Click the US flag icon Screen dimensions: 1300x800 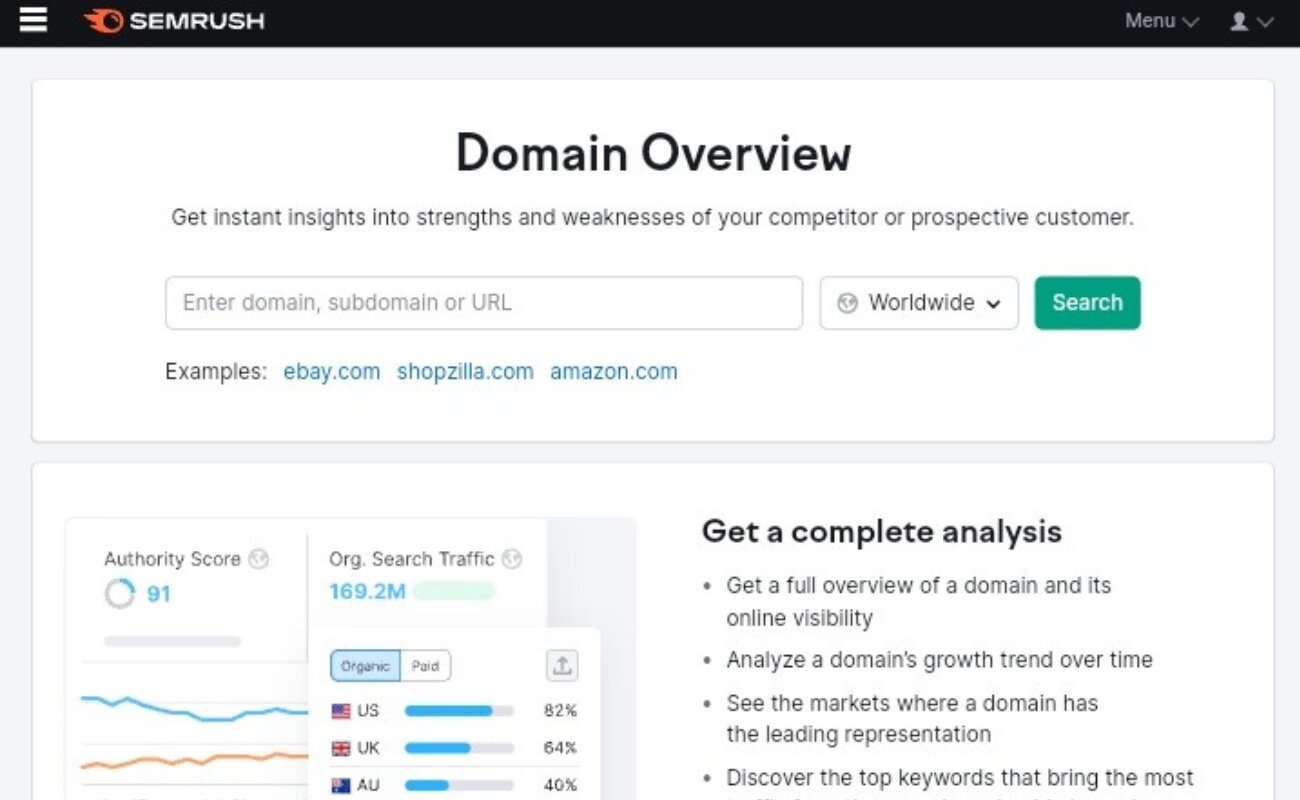[341, 711]
